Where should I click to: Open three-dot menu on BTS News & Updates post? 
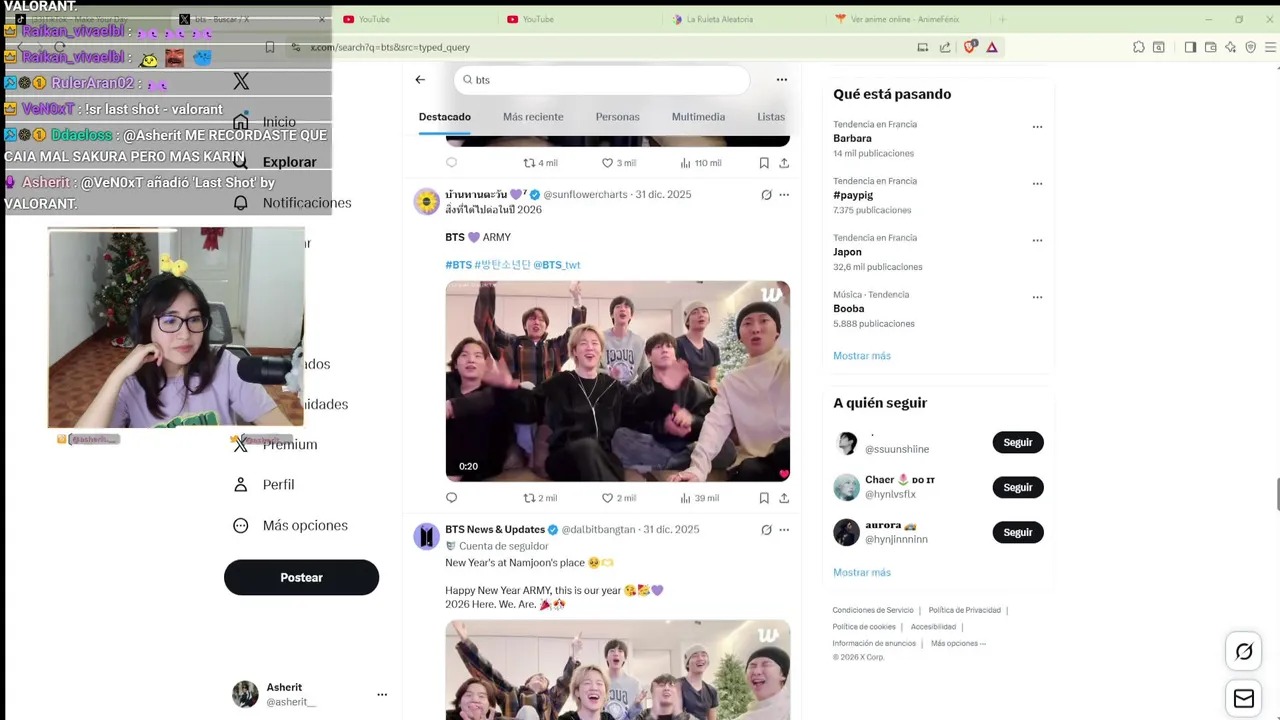pos(784,530)
